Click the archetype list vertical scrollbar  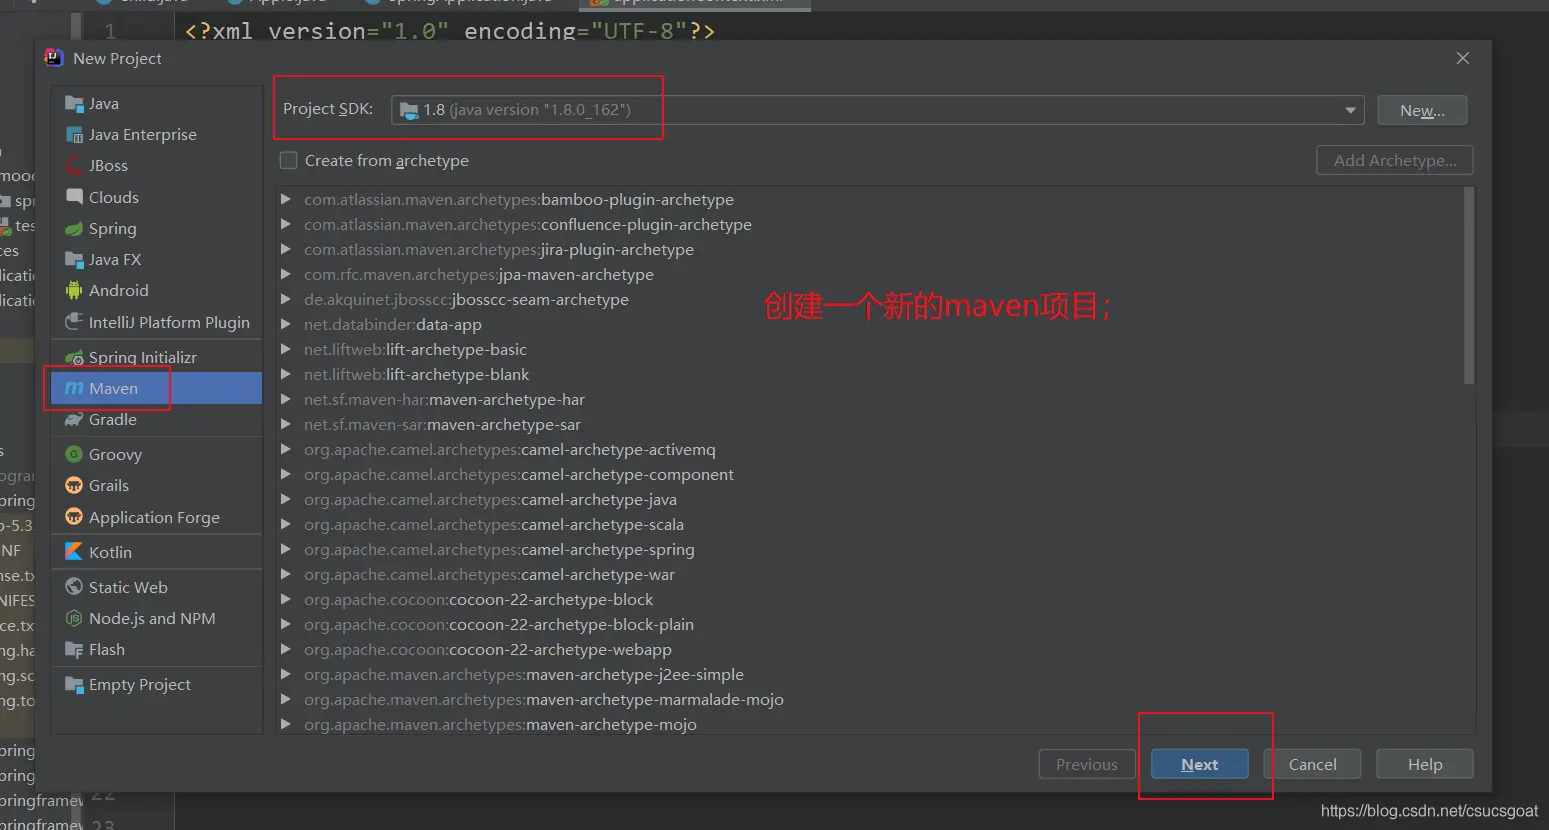[x=1468, y=286]
